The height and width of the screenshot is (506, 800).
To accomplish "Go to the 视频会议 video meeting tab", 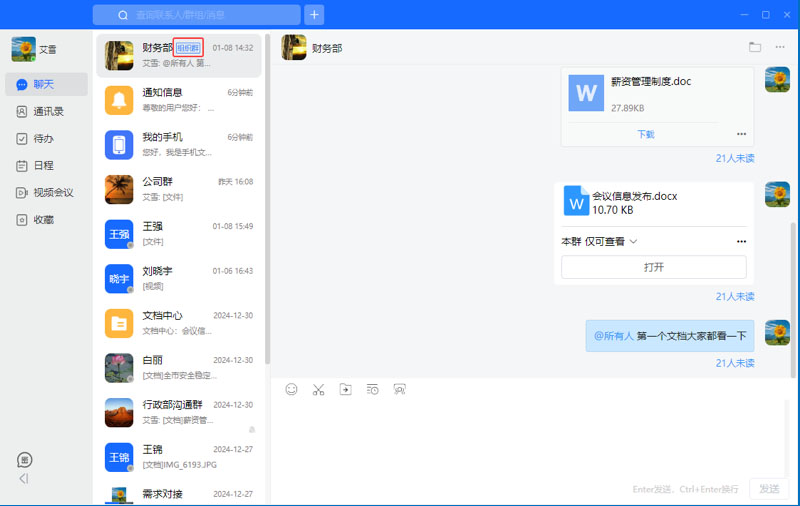I will (48, 192).
